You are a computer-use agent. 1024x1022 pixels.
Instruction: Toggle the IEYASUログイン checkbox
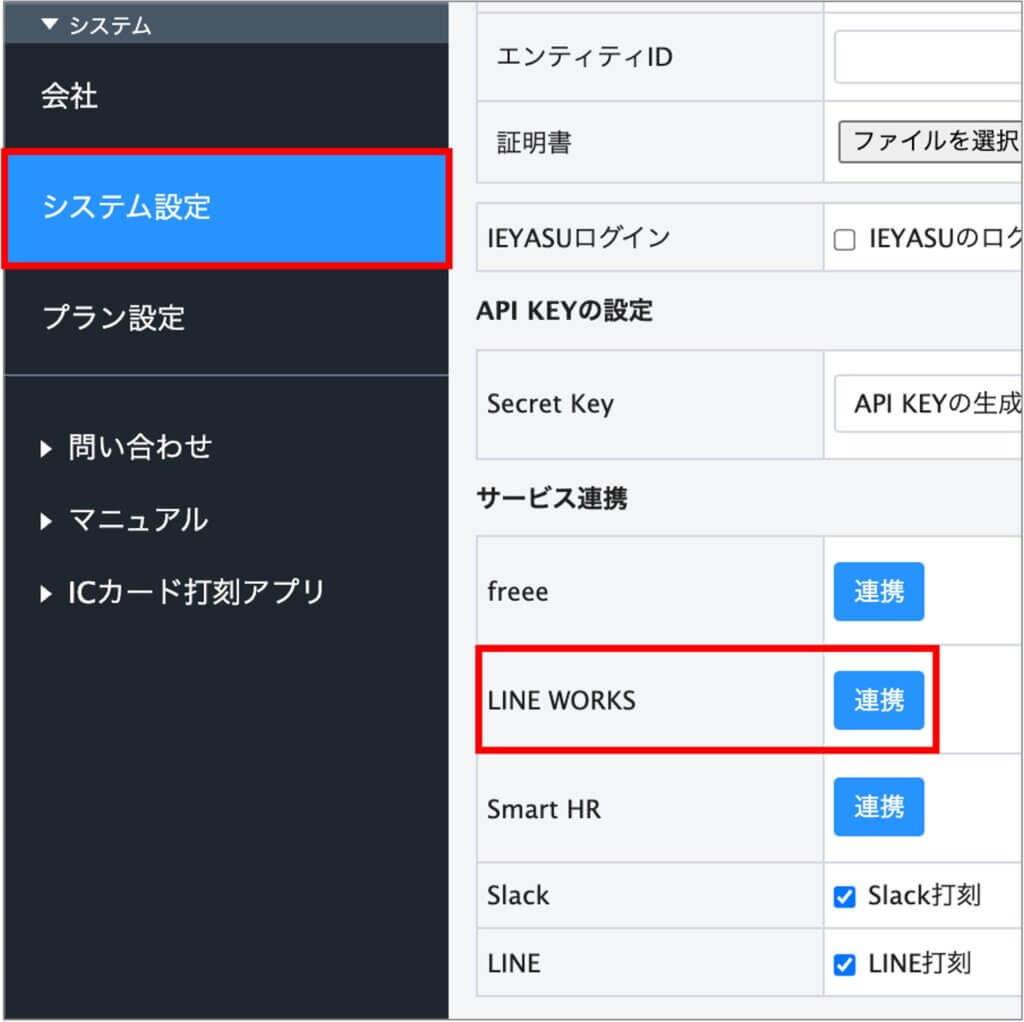pos(845,240)
